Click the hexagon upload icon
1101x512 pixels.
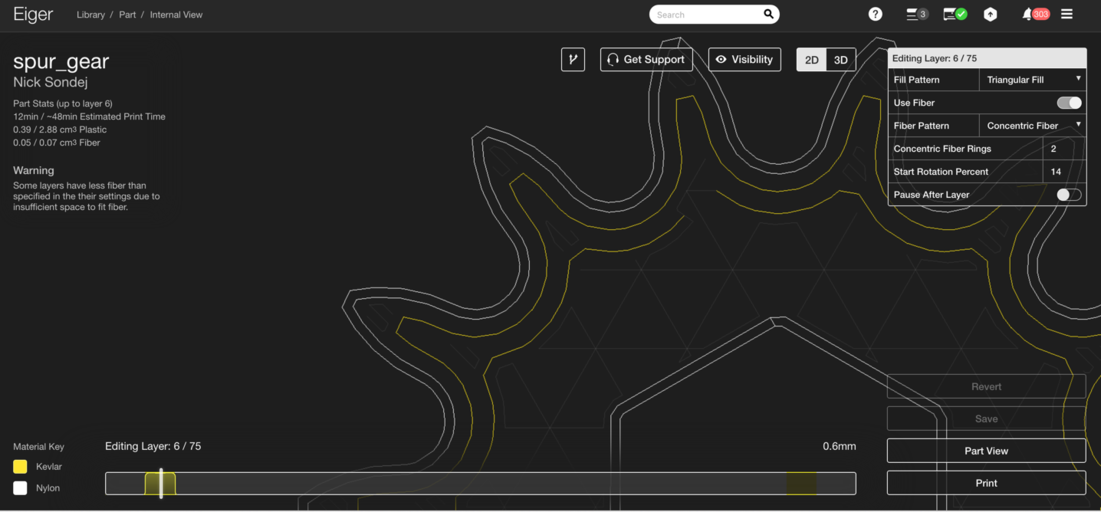pos(990,14)
